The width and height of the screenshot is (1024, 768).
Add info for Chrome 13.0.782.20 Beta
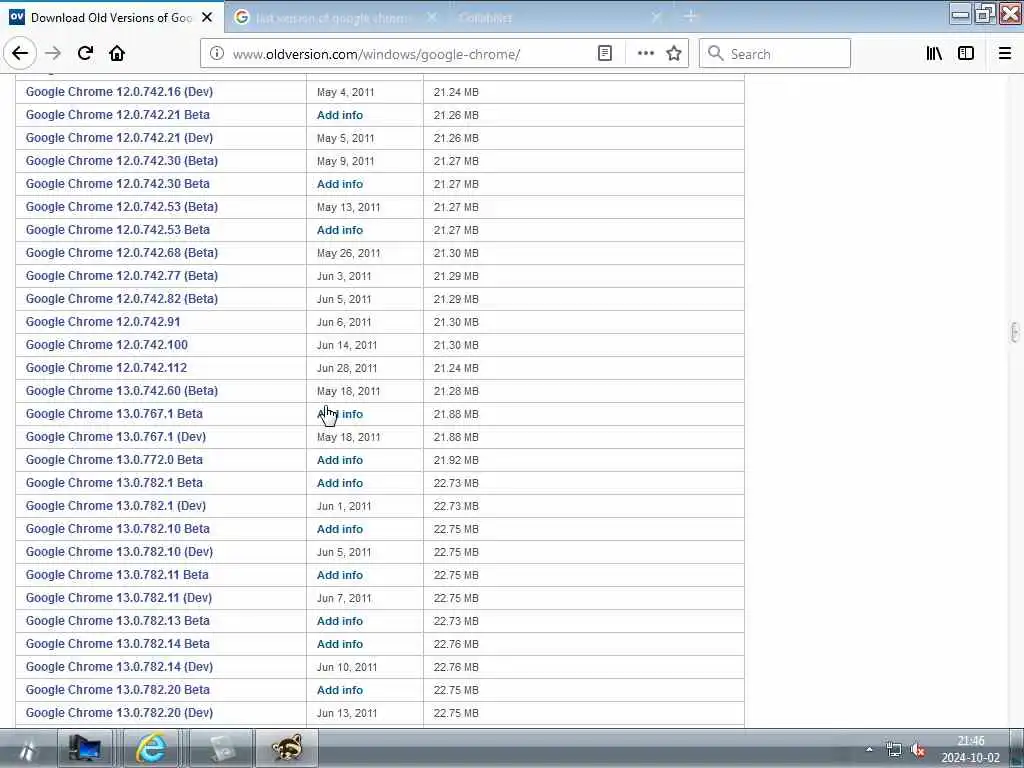point(340,690)
